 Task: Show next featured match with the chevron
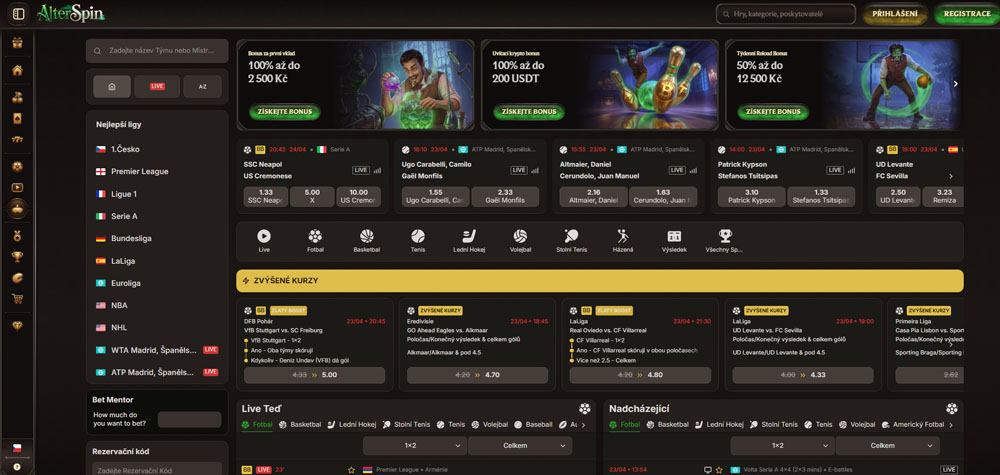951,176
